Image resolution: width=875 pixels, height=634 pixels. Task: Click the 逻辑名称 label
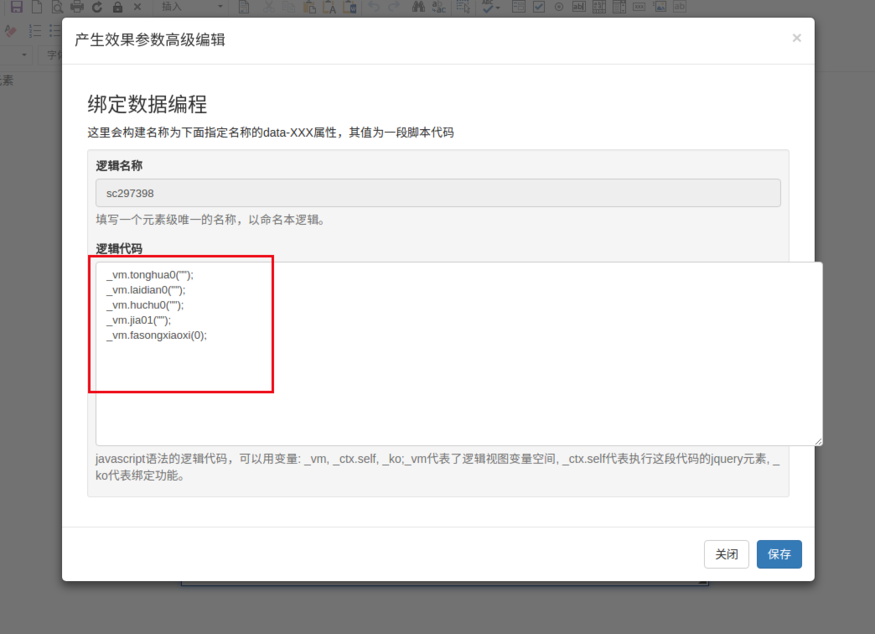[119, 166]
